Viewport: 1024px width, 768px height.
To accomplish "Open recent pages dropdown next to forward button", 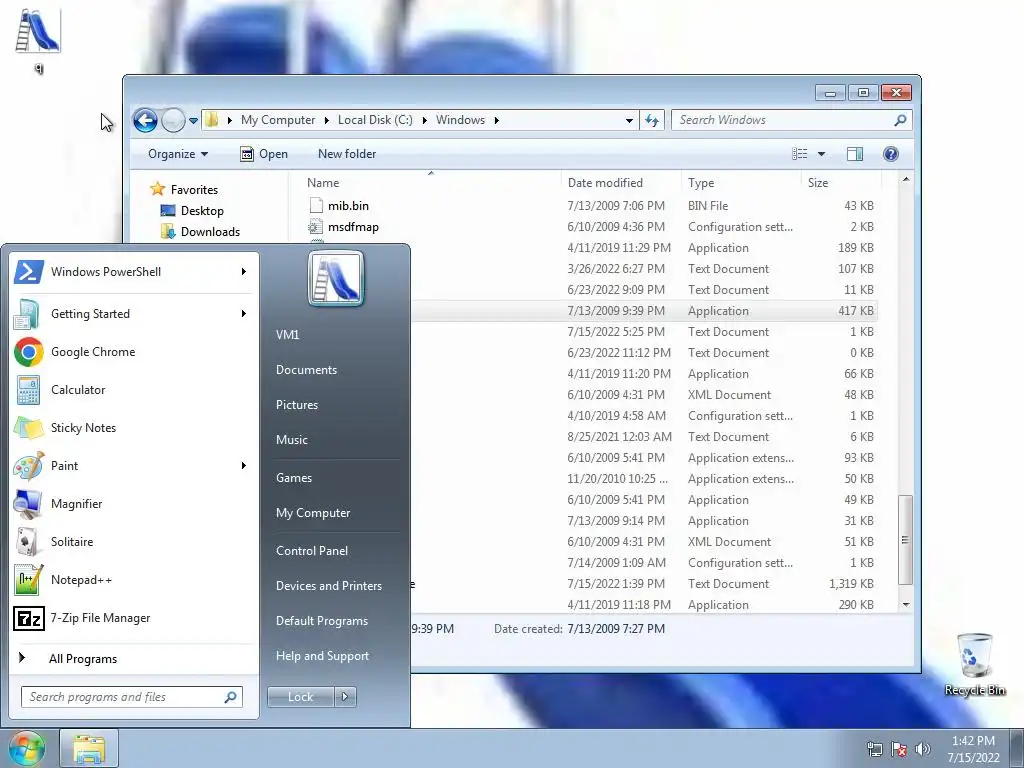I will coord(193,121).
